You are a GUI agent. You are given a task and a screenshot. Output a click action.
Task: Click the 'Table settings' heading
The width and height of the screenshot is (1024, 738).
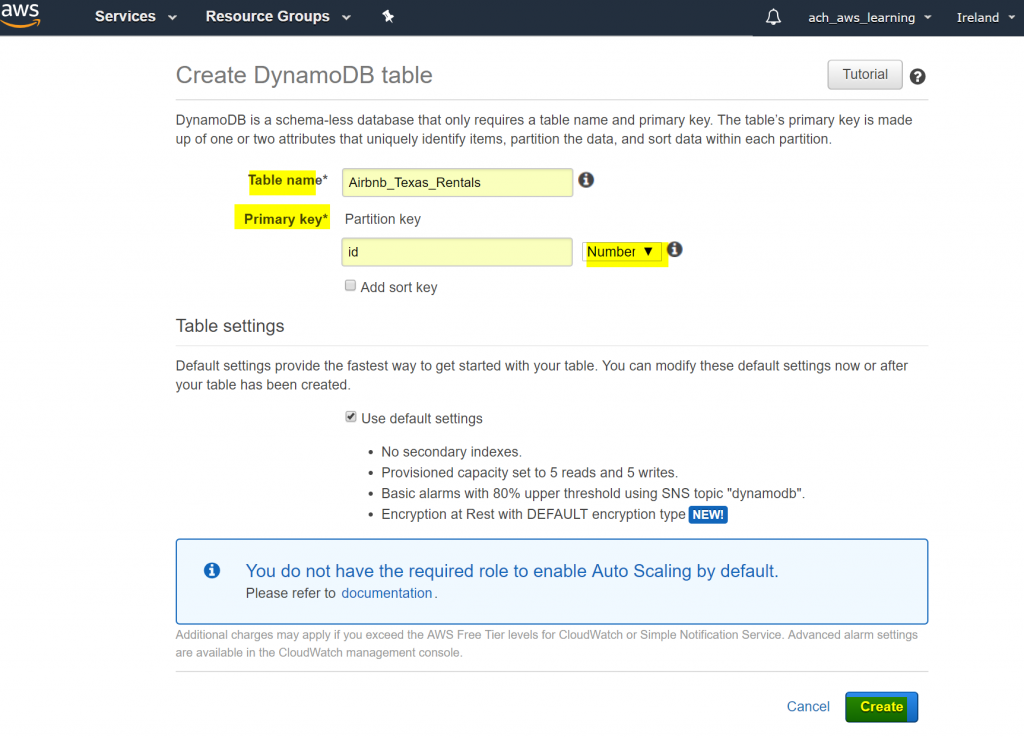point(230,326)
